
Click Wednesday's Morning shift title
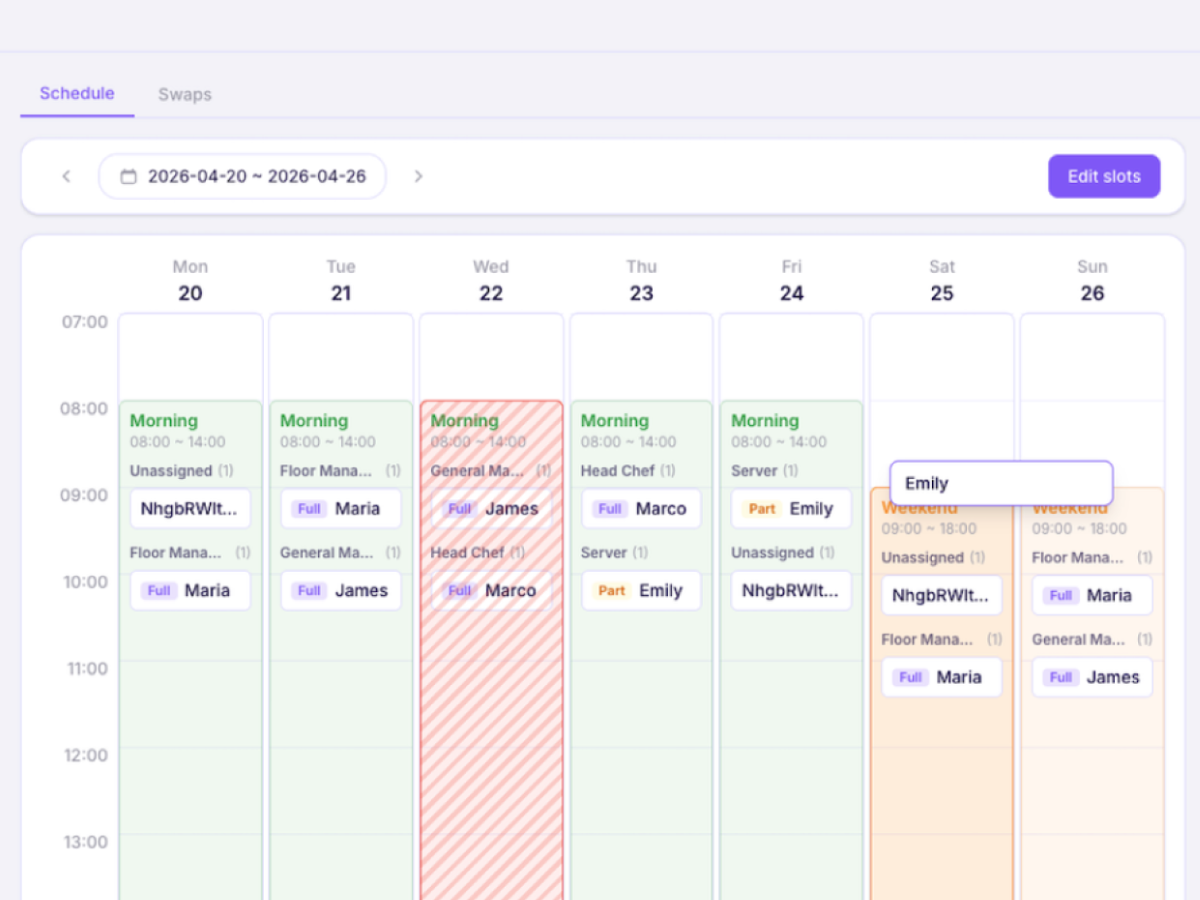(464, 421)
